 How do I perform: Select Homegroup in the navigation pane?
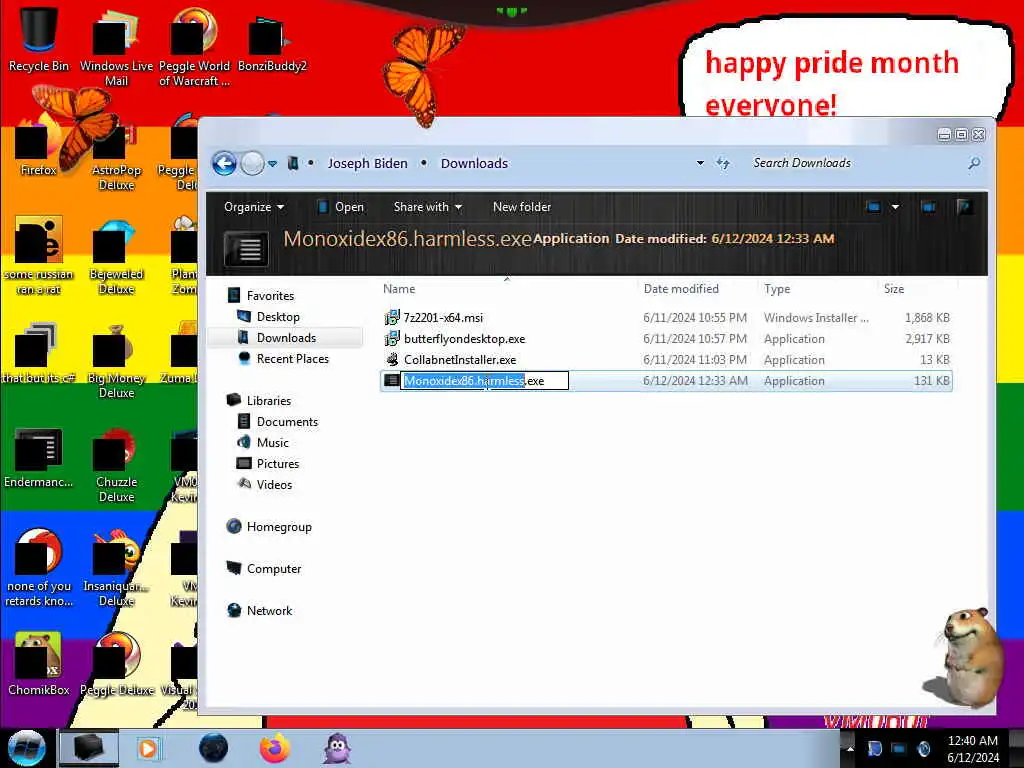269,527
